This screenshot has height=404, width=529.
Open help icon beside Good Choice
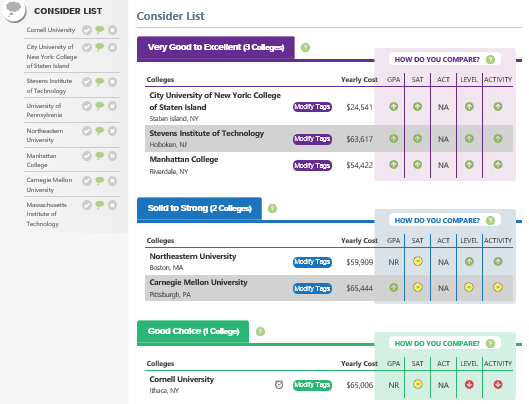(260, 331)
